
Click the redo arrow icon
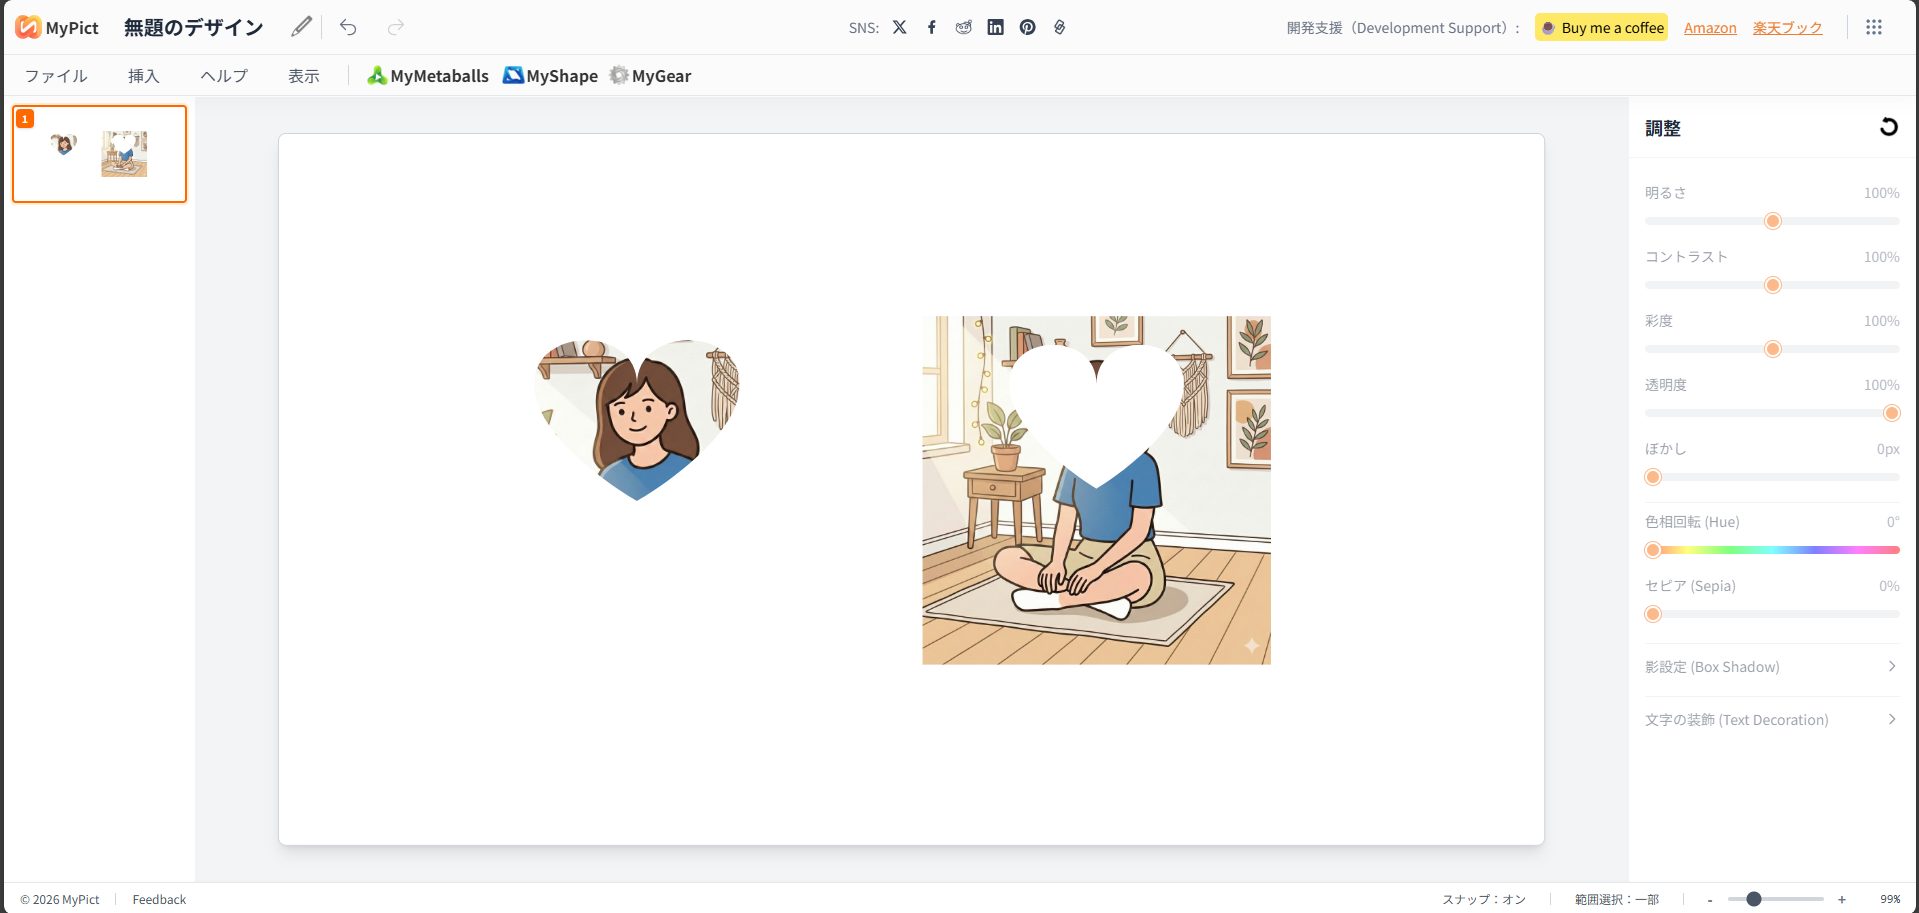(396, 27)
